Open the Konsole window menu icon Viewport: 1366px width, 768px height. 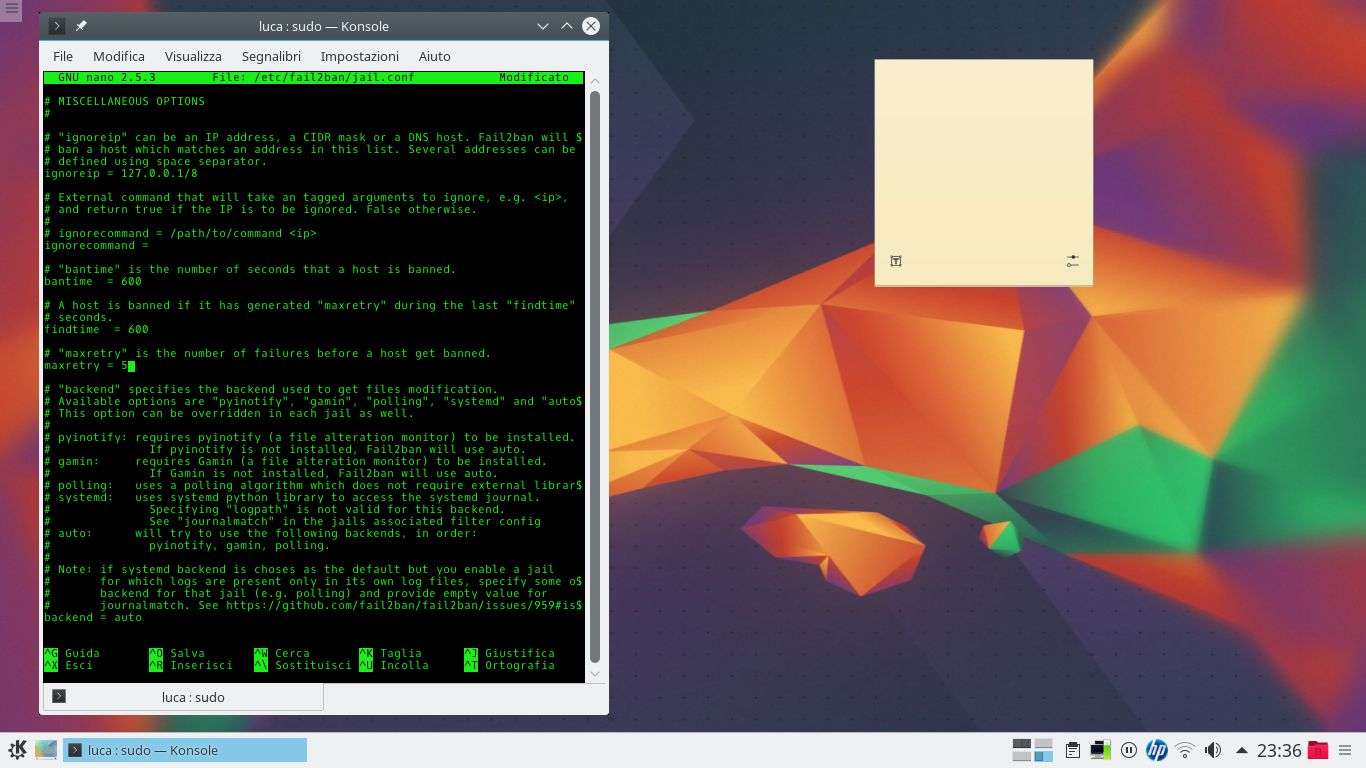click(57, 26)
